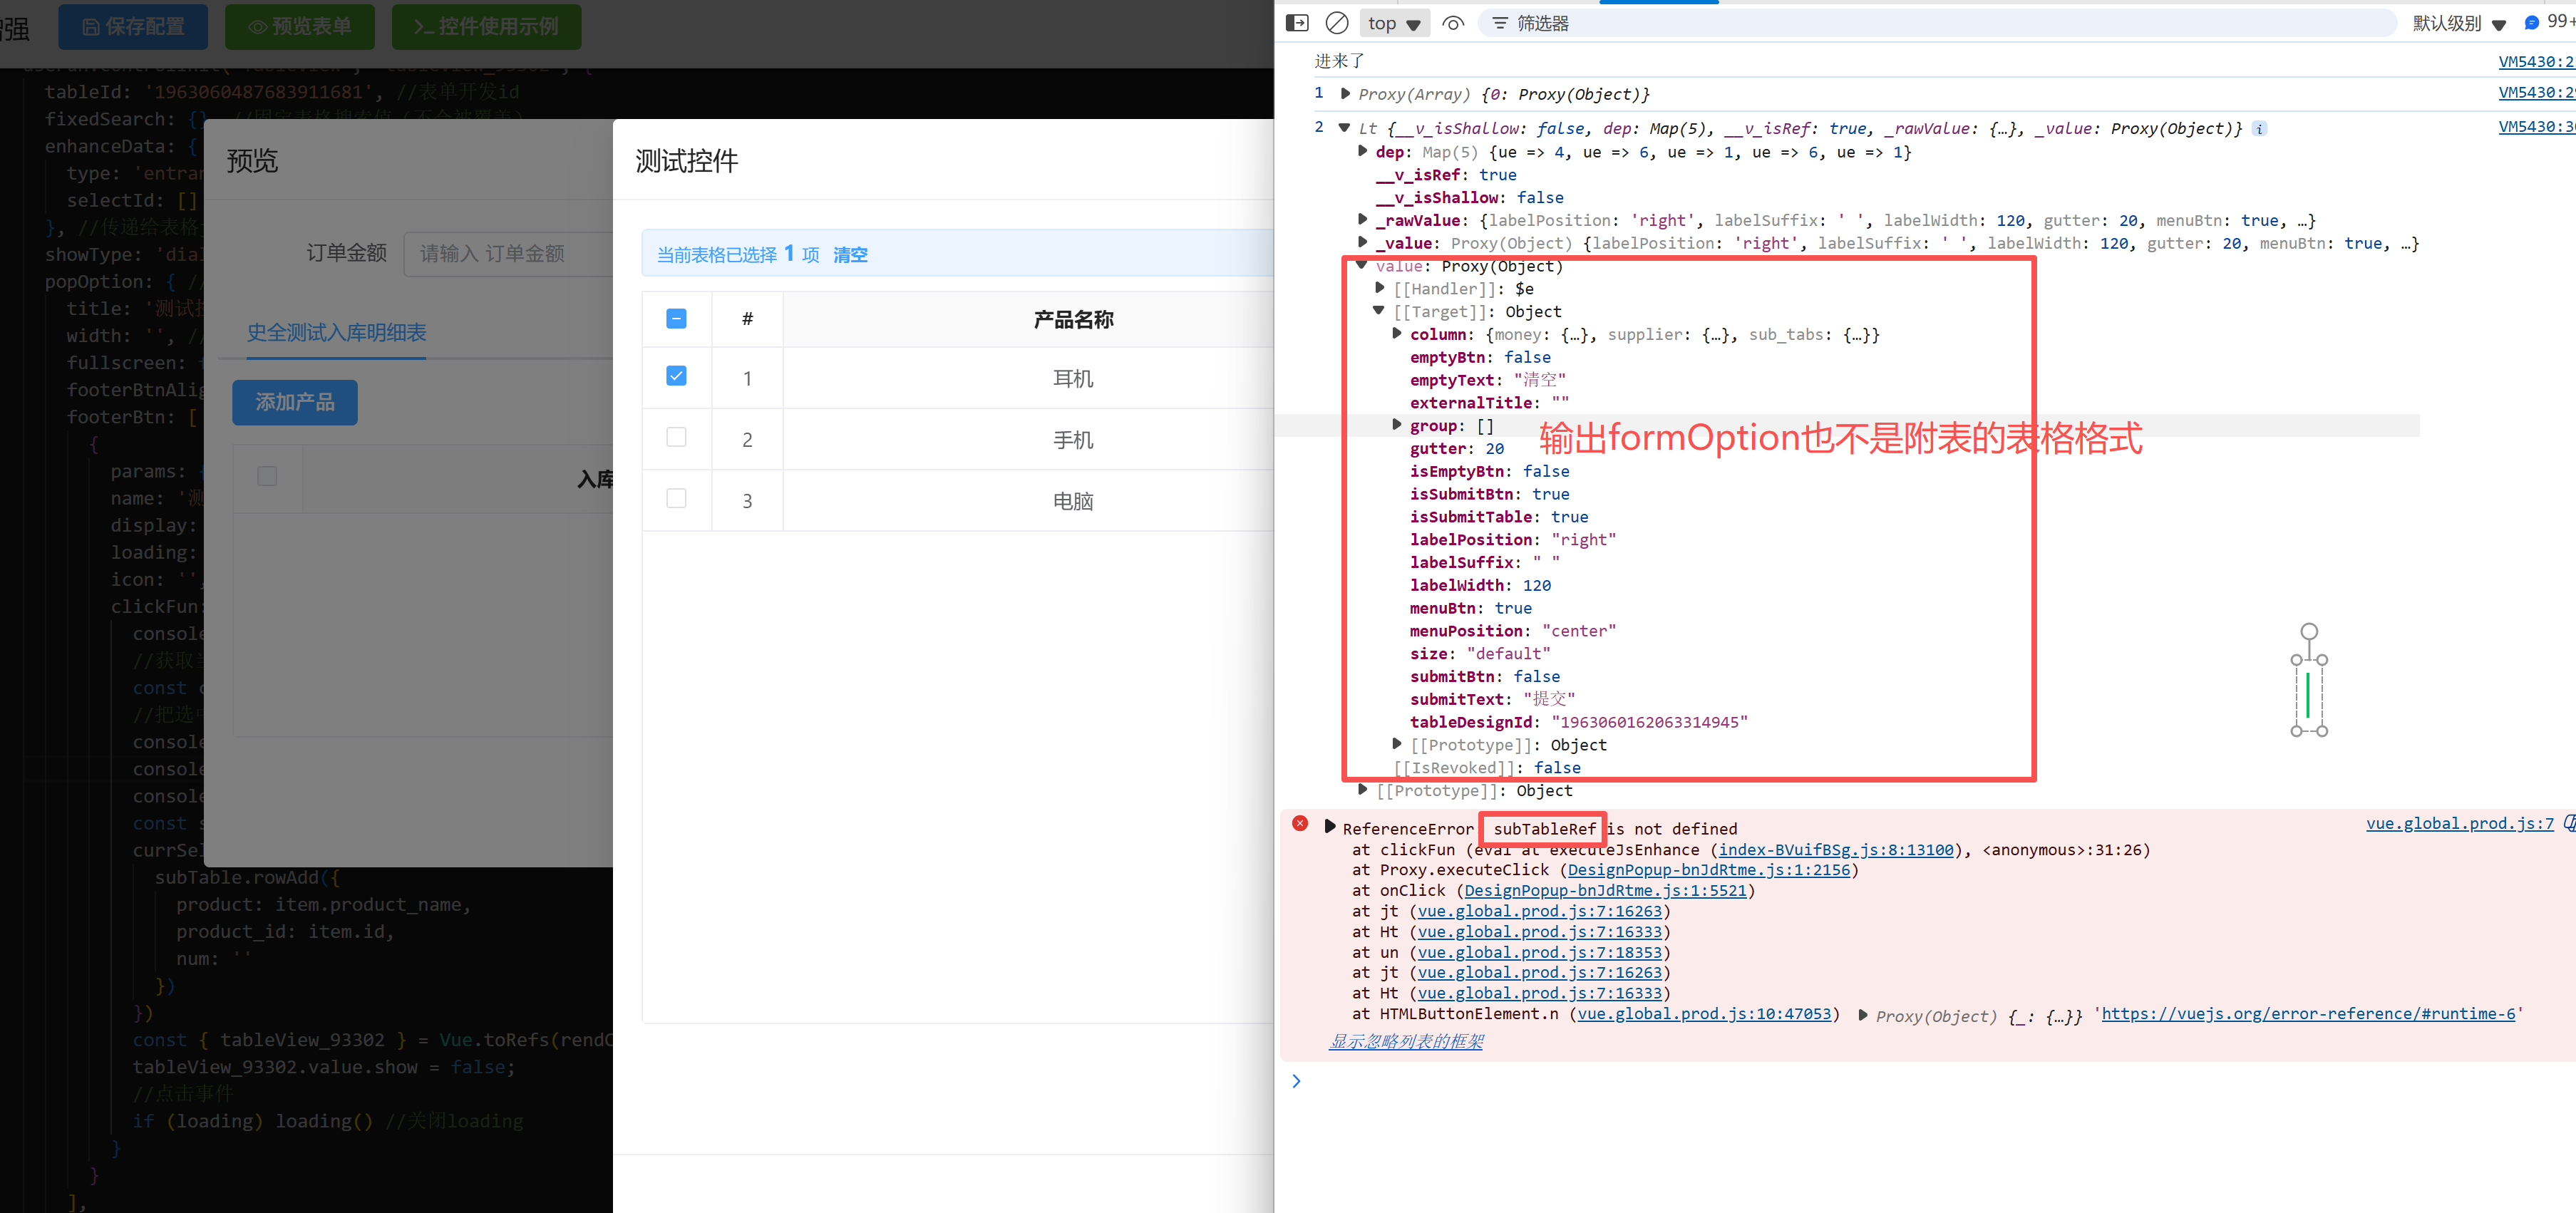Collapse the ReferenceError stack trace
The image size is (2576, 1213).
point(1330,826)
